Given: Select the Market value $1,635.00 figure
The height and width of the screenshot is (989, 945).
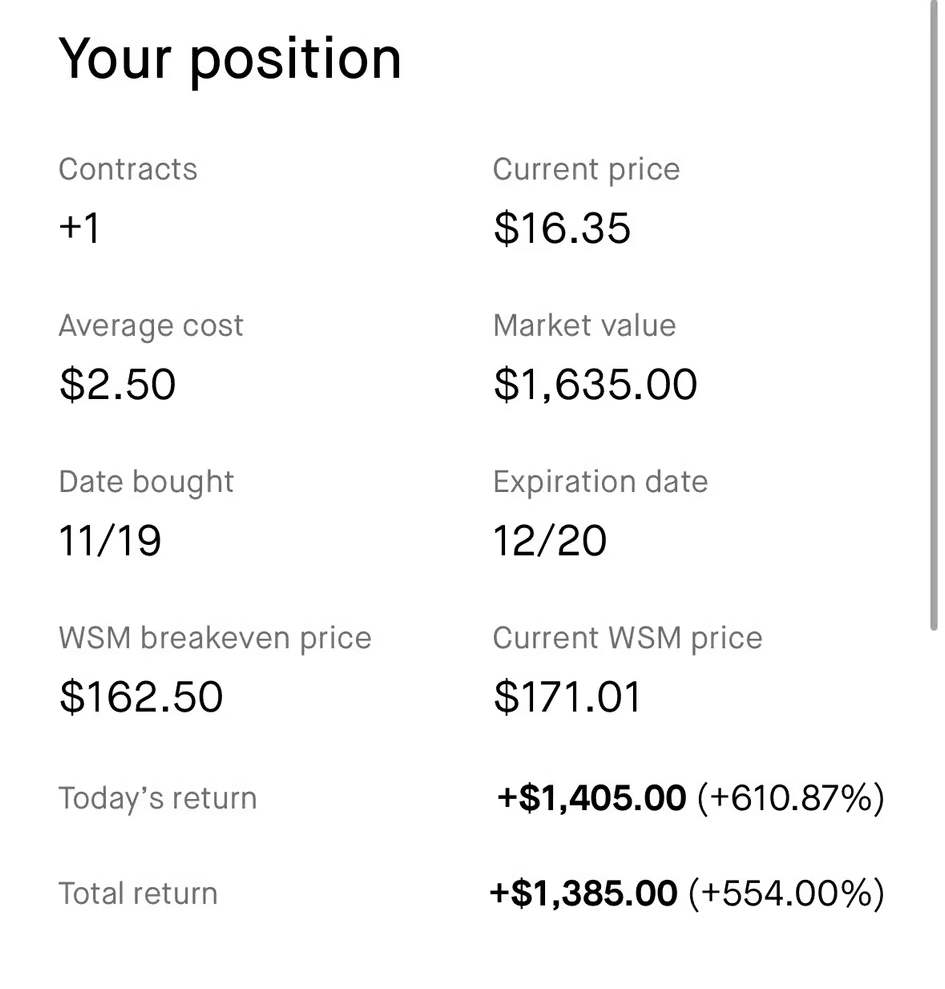Looking at the screenshot, I should coord(596,384).
